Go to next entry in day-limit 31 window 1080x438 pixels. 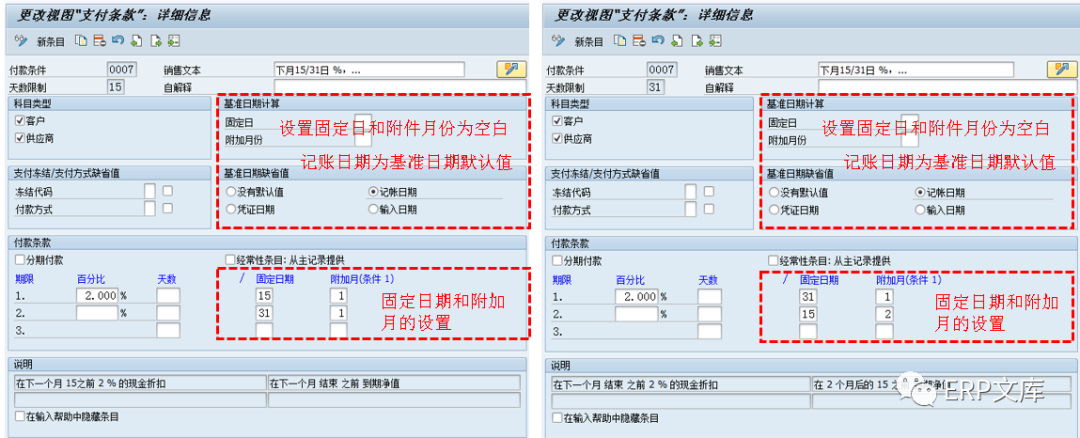tap(697, 41)
